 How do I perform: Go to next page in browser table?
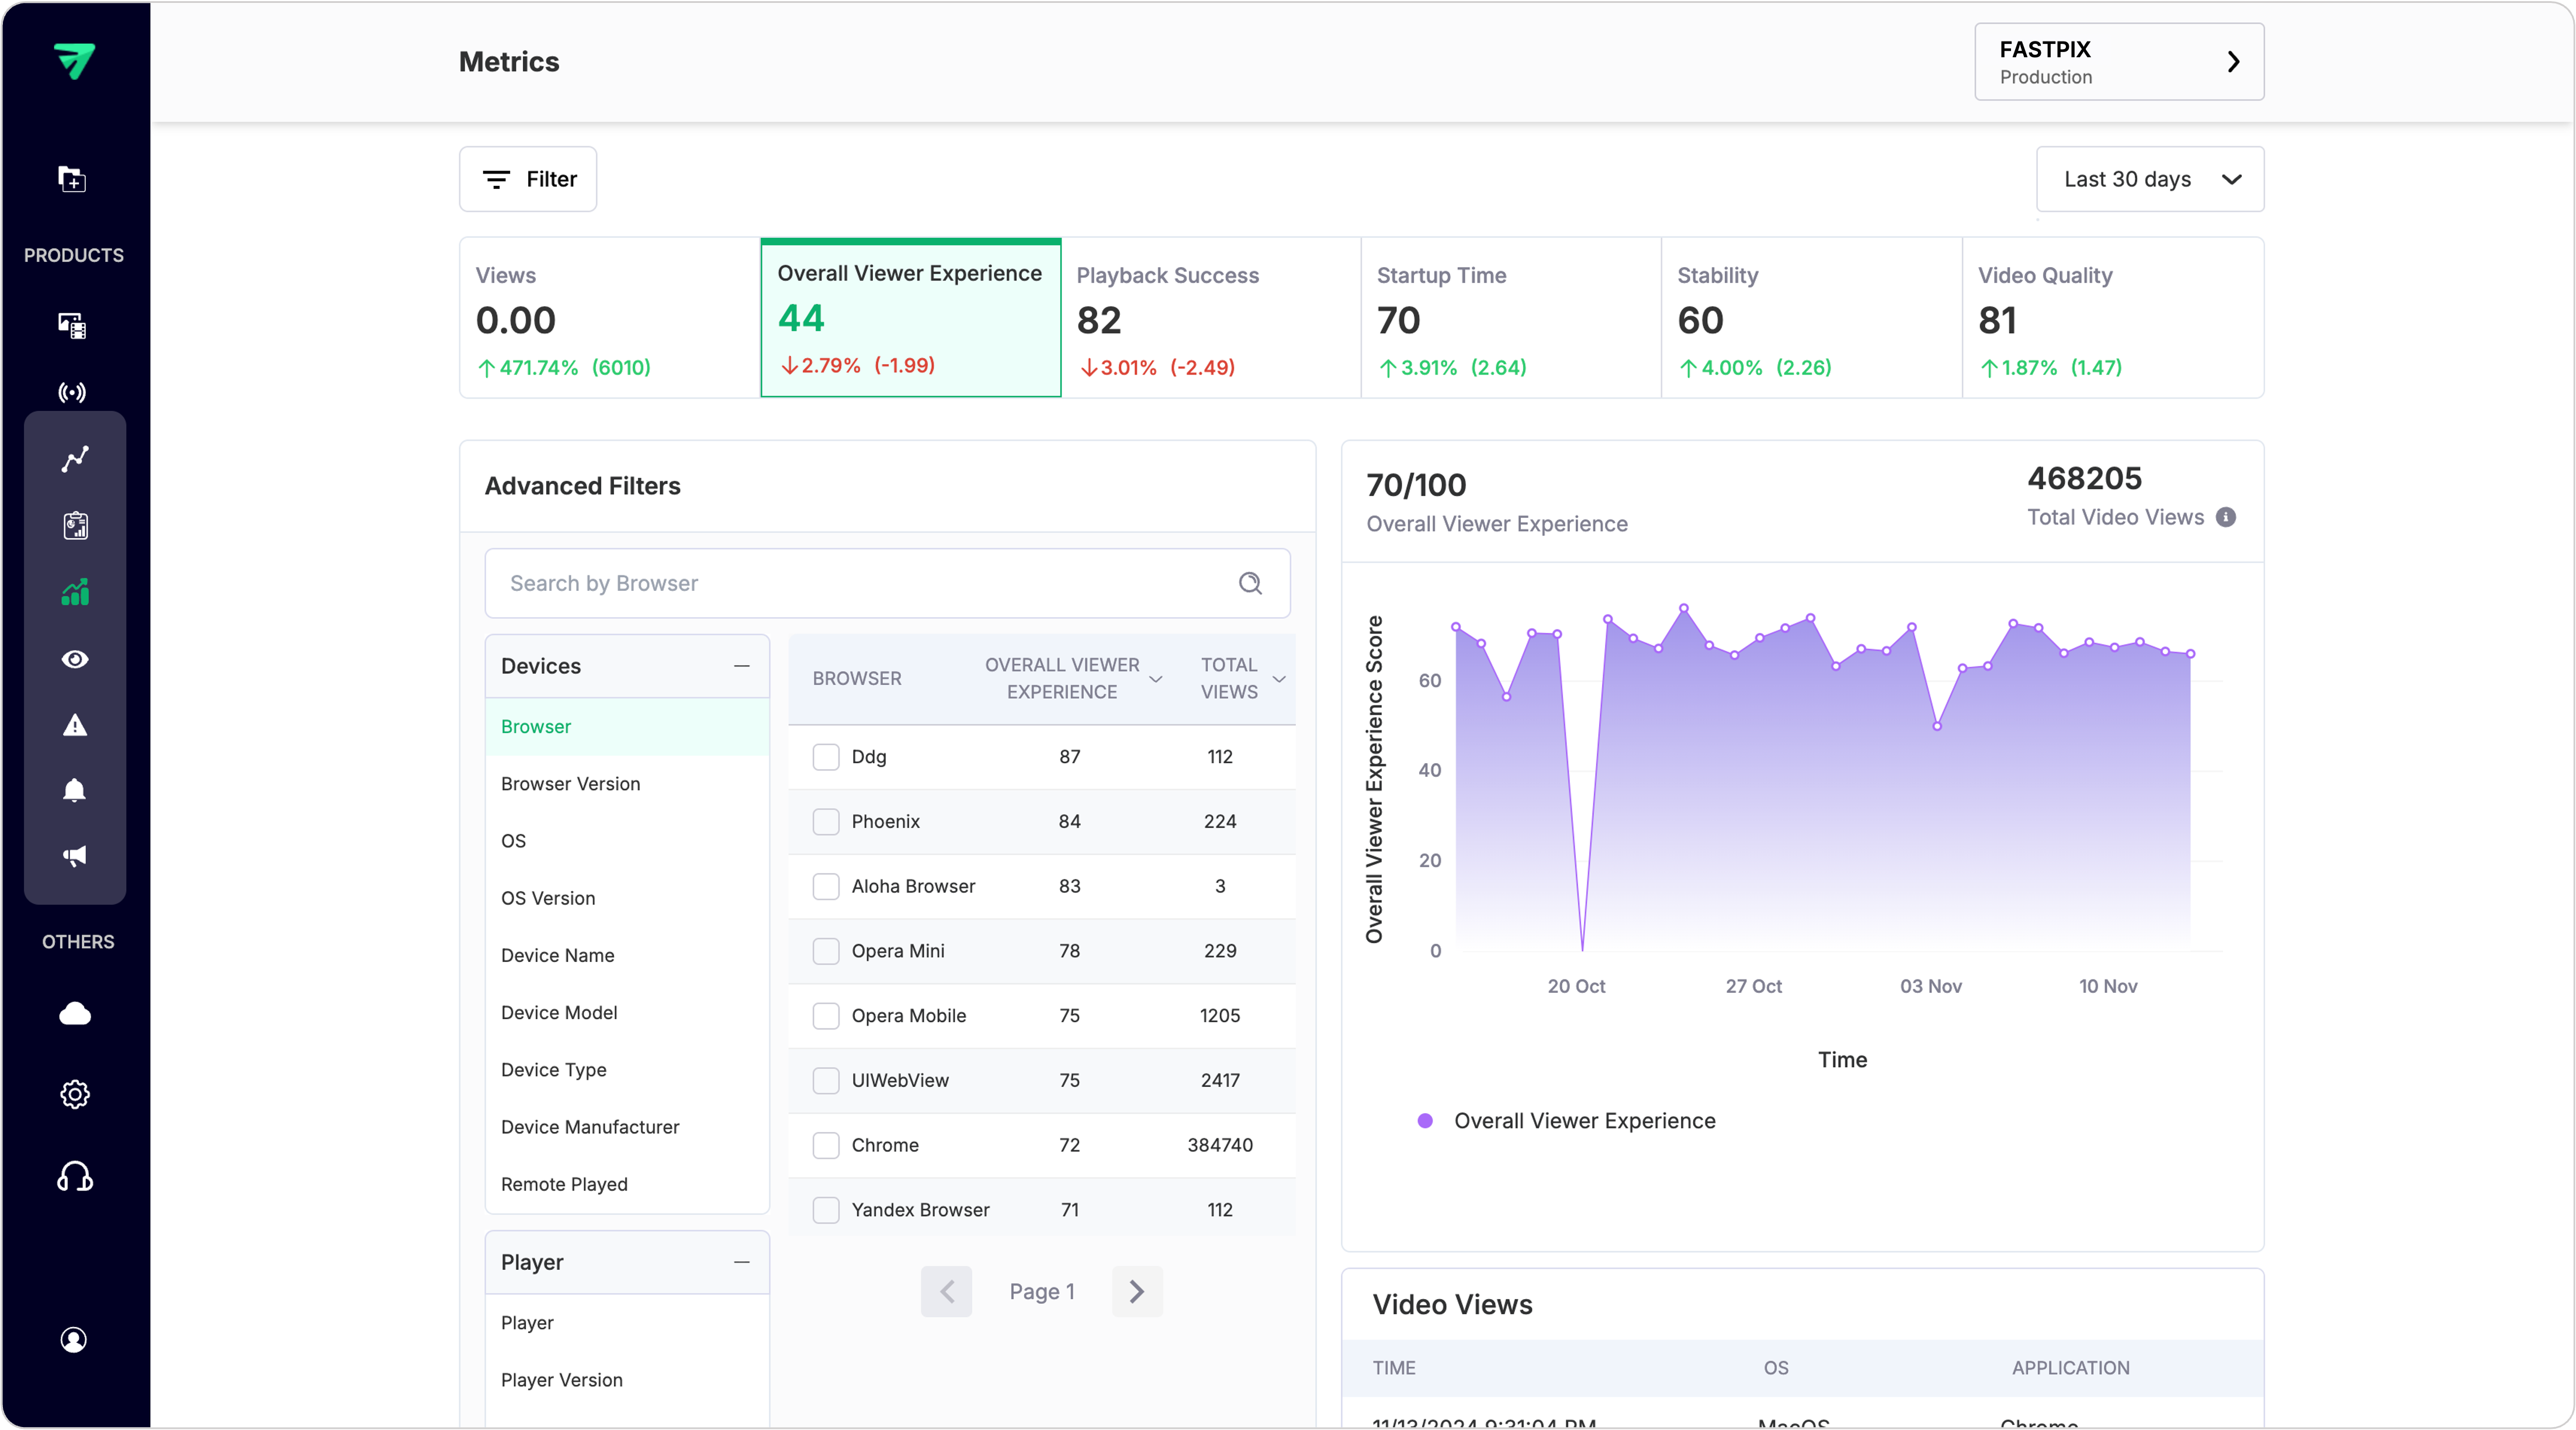pos(1136,1291)
